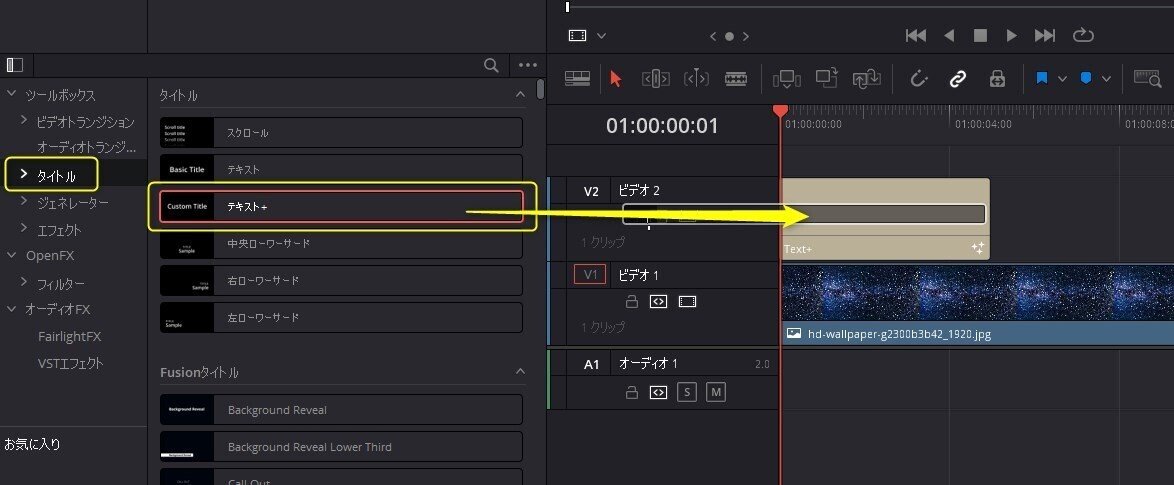Select Background Reveal Lower Third title
The width and height of the screenshot is (1174, 485).
[x=341, y=447]
